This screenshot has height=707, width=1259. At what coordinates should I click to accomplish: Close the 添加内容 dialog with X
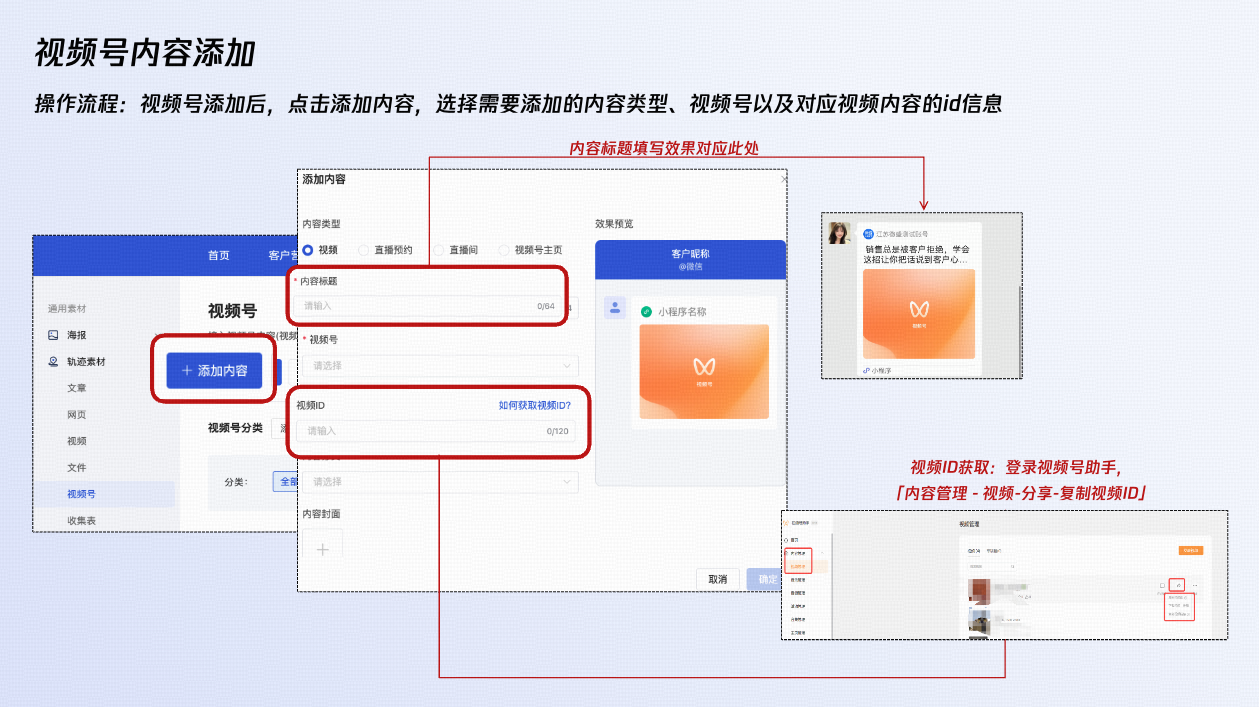(x=784, y=179)
